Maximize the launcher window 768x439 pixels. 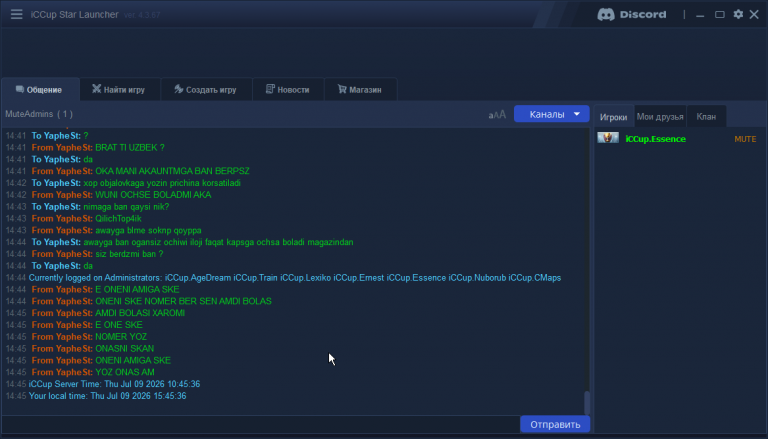coord(720,14)
